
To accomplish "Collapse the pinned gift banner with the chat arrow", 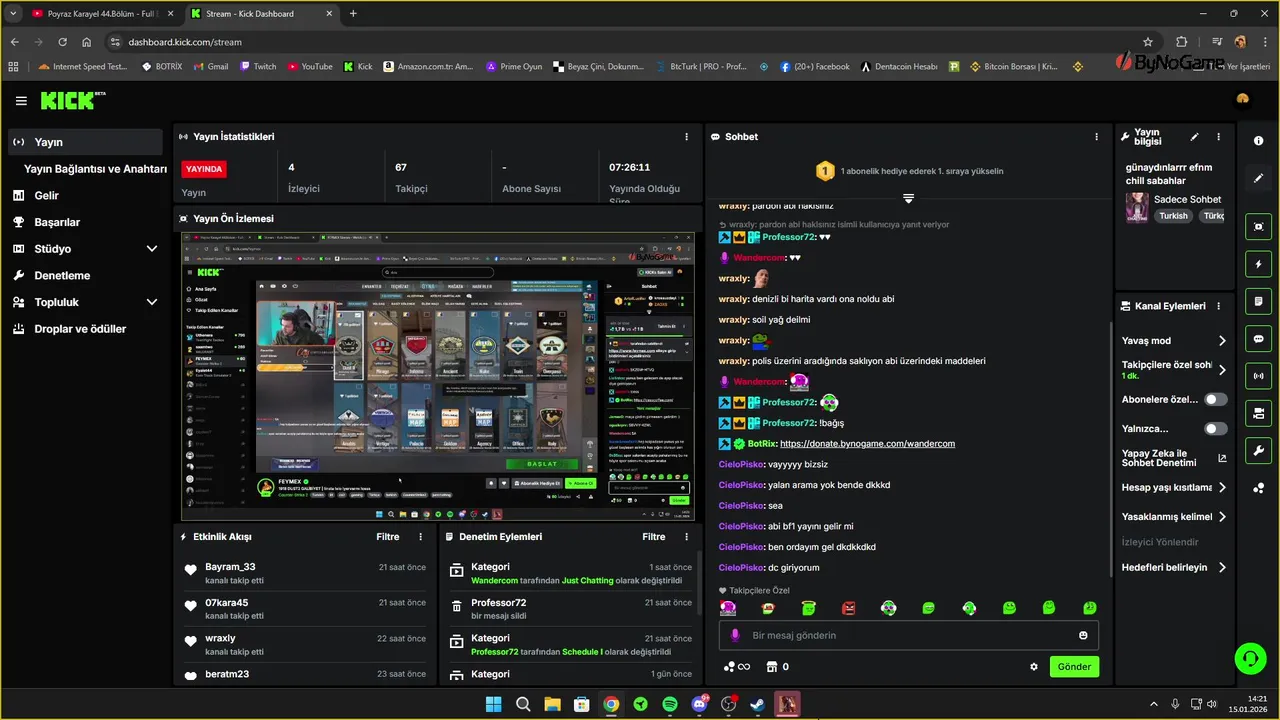I will (908, 198).
